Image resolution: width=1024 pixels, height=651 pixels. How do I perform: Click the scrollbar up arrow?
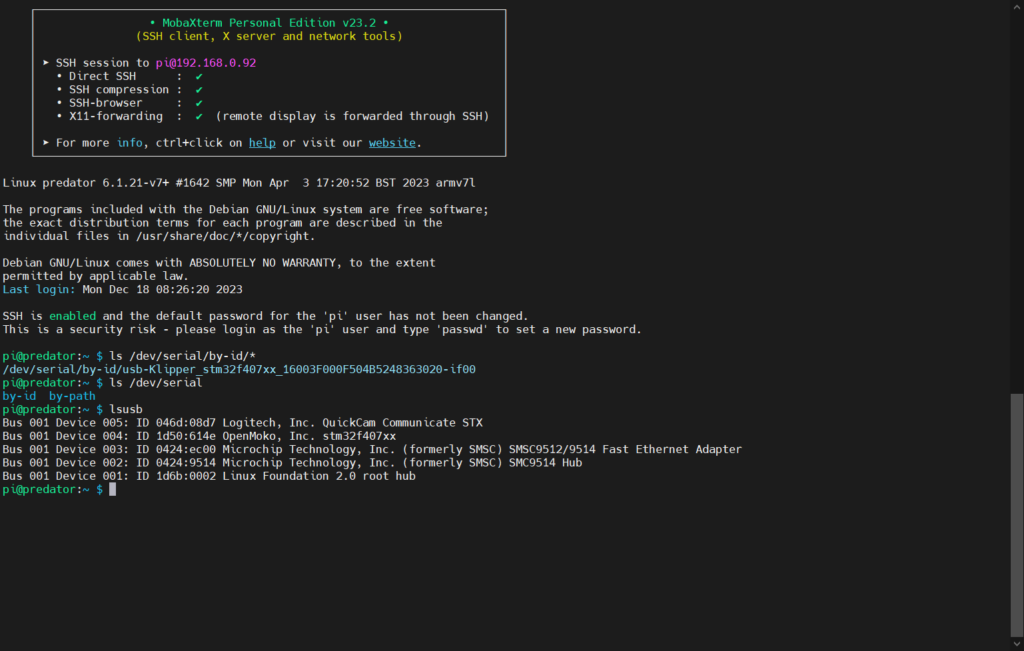coord(1017,6)
